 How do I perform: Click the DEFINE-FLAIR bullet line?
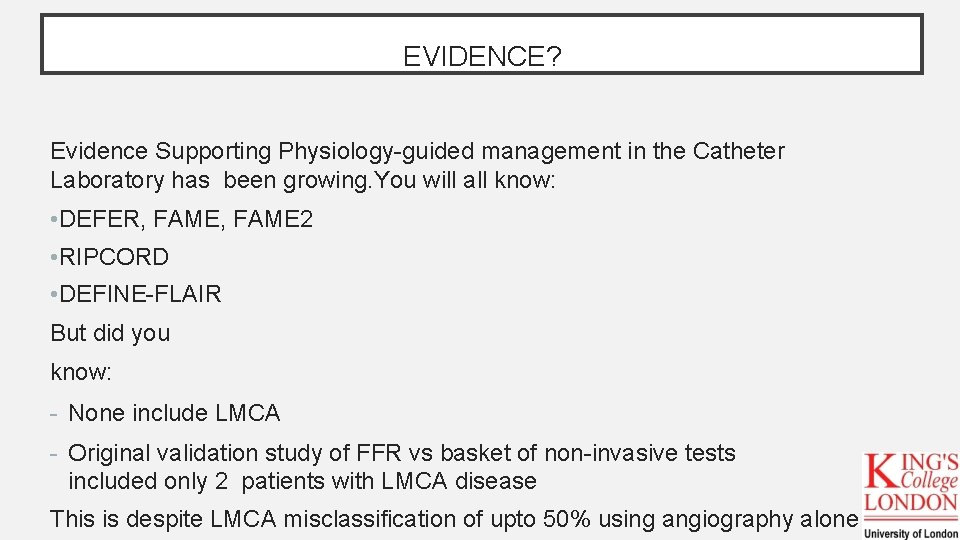[x=136, y=294]
